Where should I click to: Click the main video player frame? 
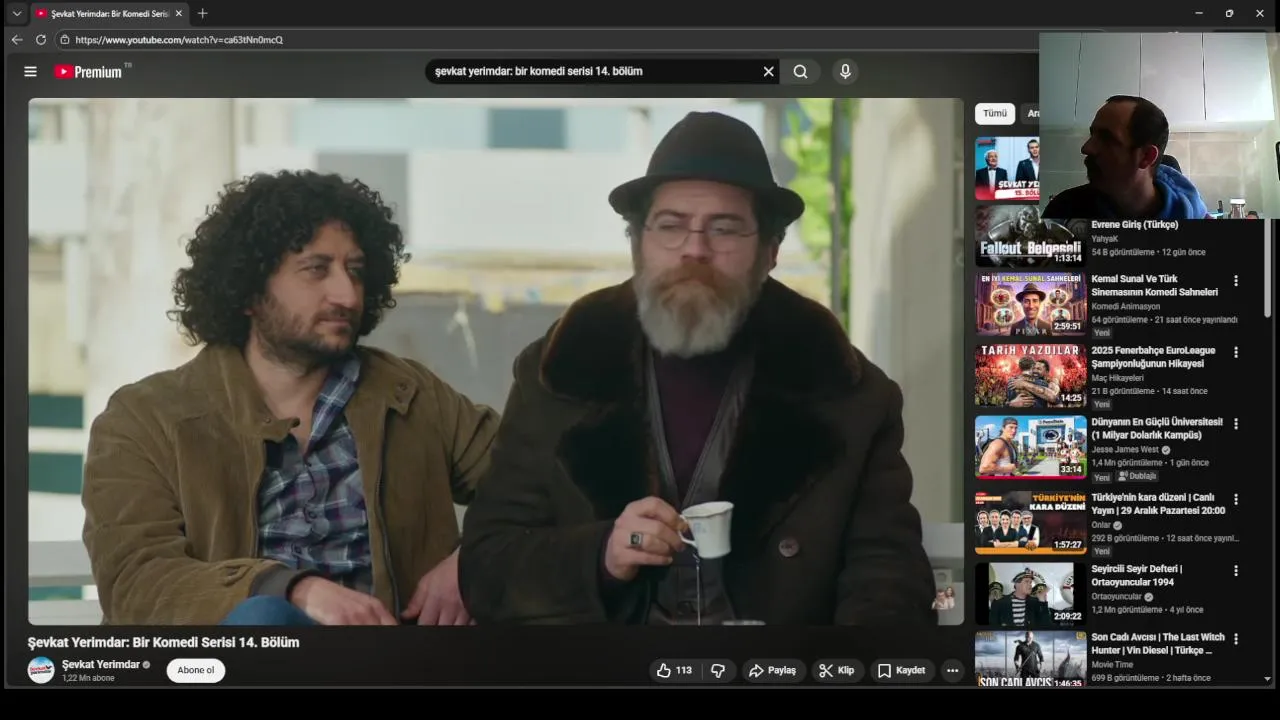496,361
